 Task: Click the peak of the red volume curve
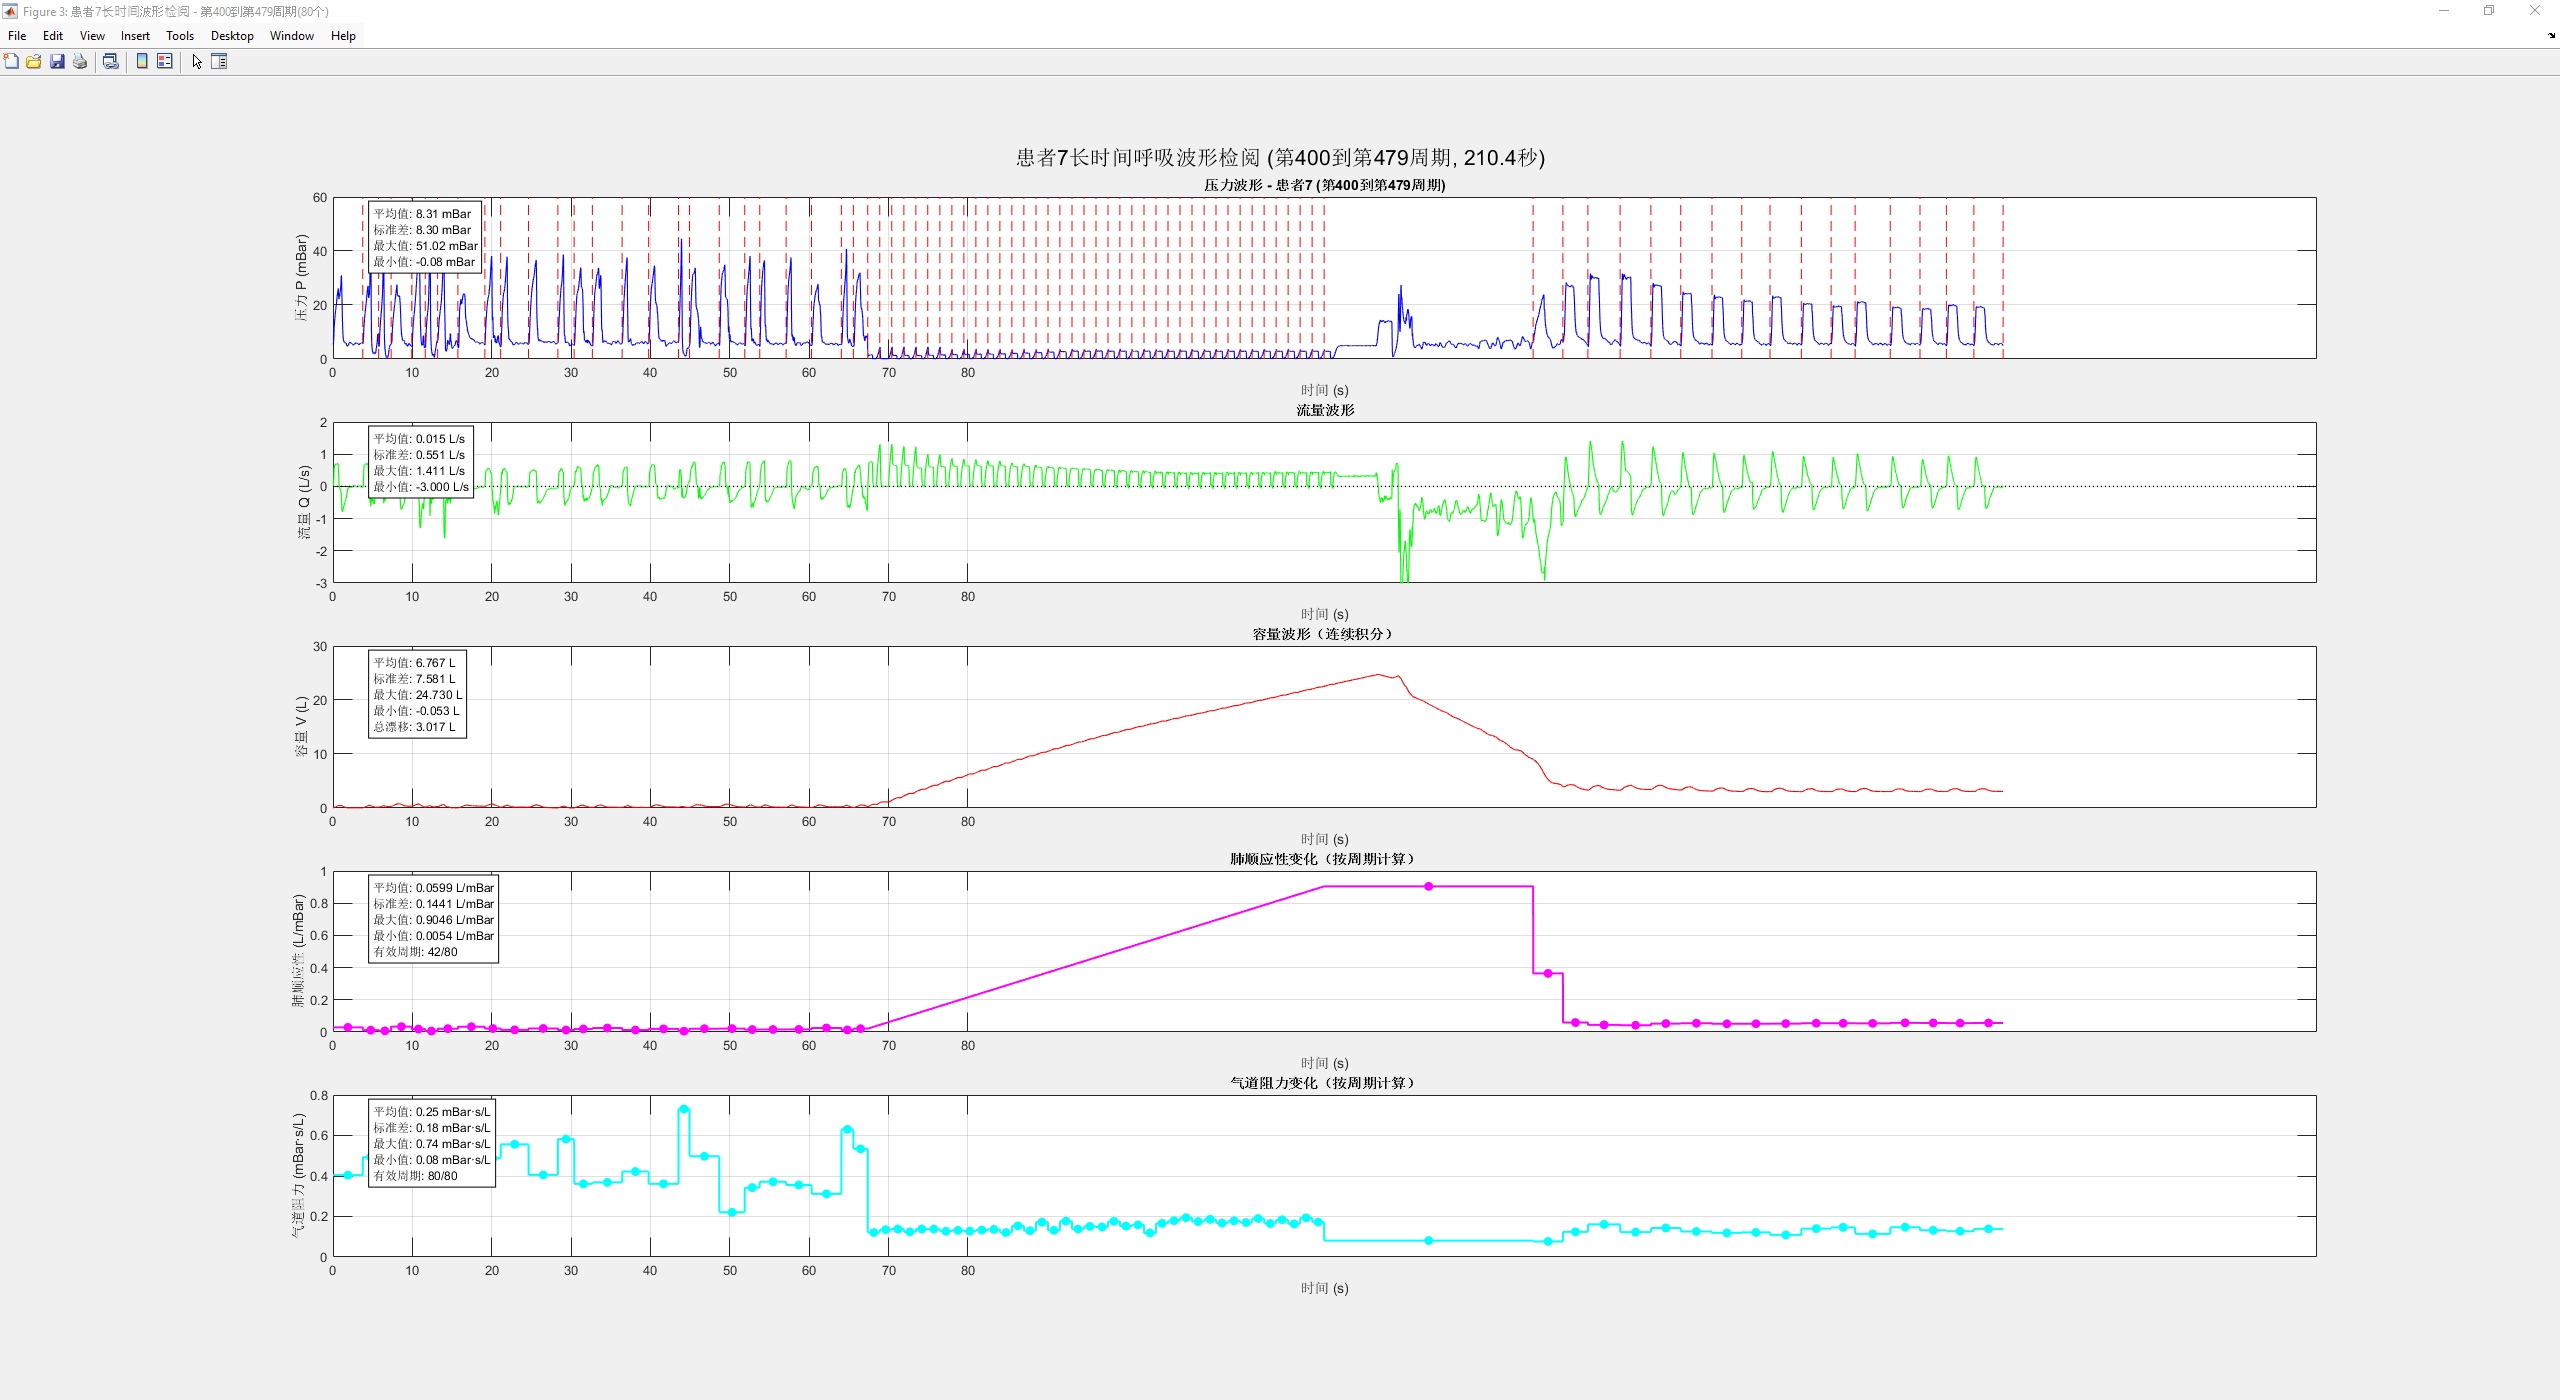[1379, 675]
